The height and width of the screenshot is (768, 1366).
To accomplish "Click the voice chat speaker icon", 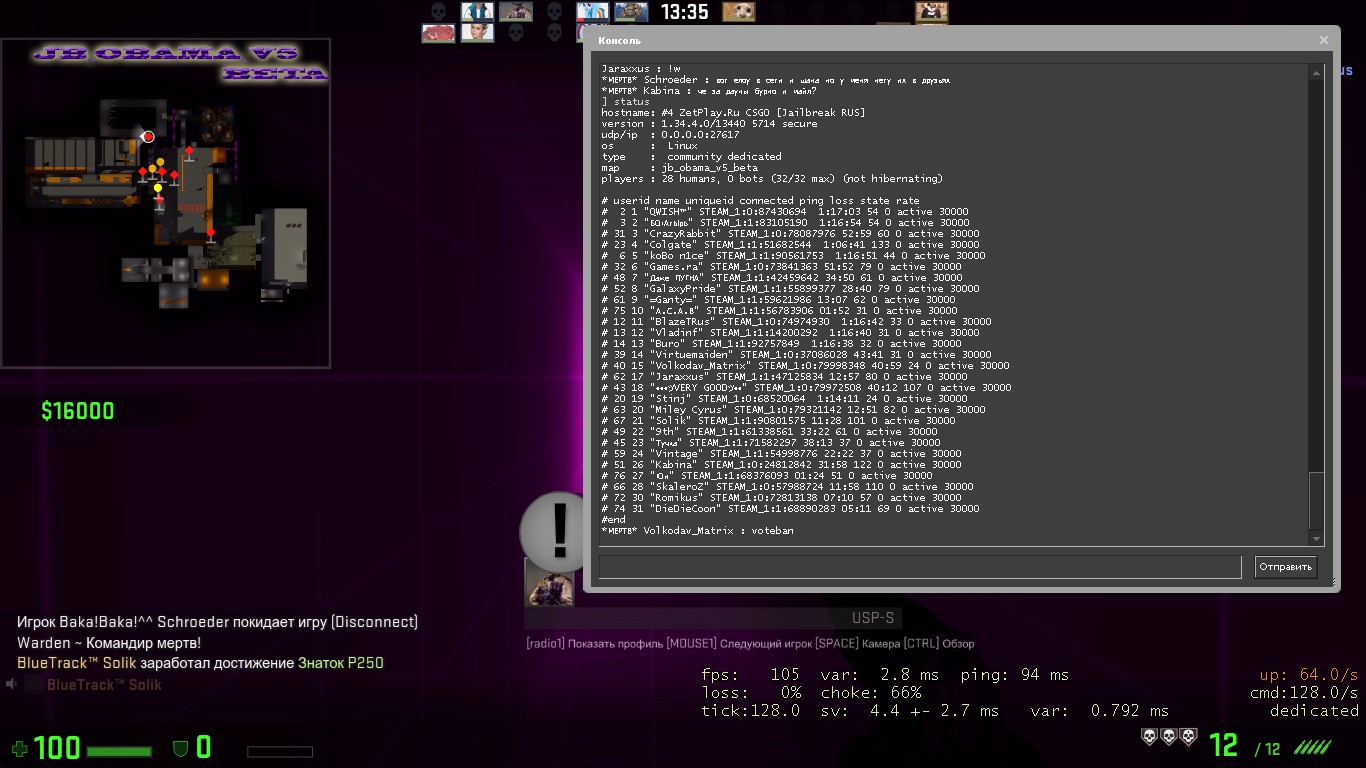I will coord(11,685).
